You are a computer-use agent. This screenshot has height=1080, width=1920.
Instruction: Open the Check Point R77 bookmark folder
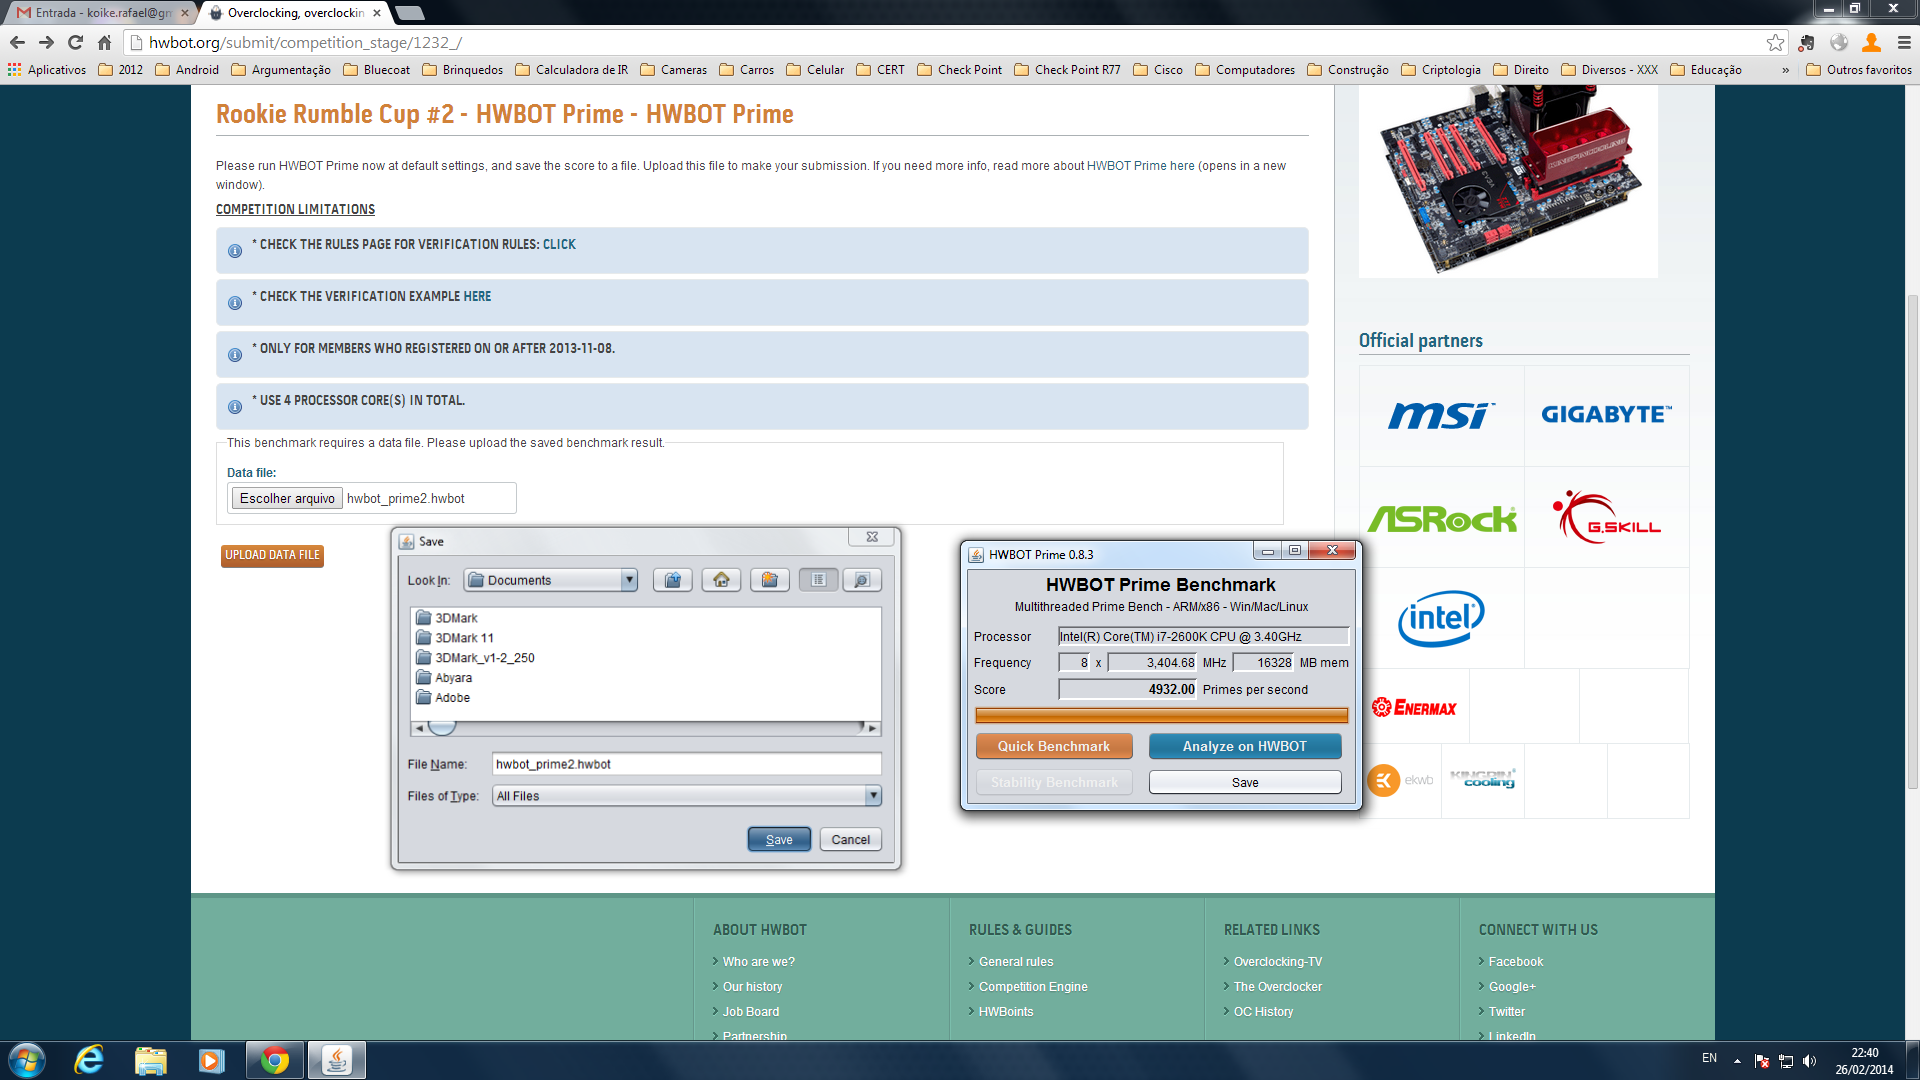click(x=1067, y=70)
